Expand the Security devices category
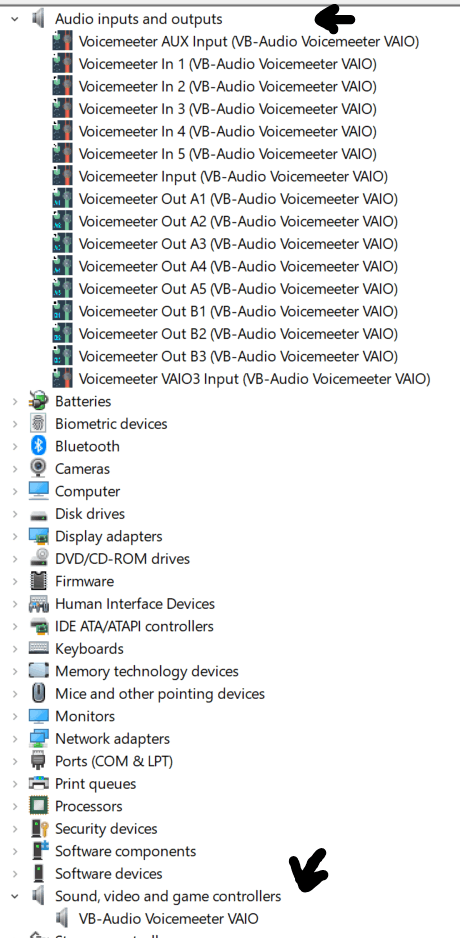 [x=14, y=829]
